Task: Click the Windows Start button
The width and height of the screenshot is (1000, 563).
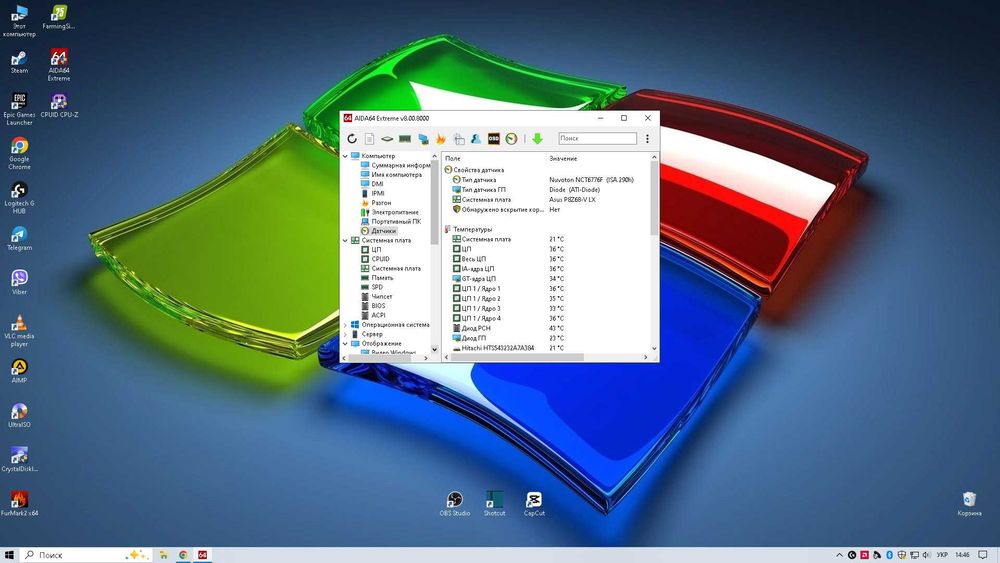Action: pyautogui.click(x=9, y=555)
